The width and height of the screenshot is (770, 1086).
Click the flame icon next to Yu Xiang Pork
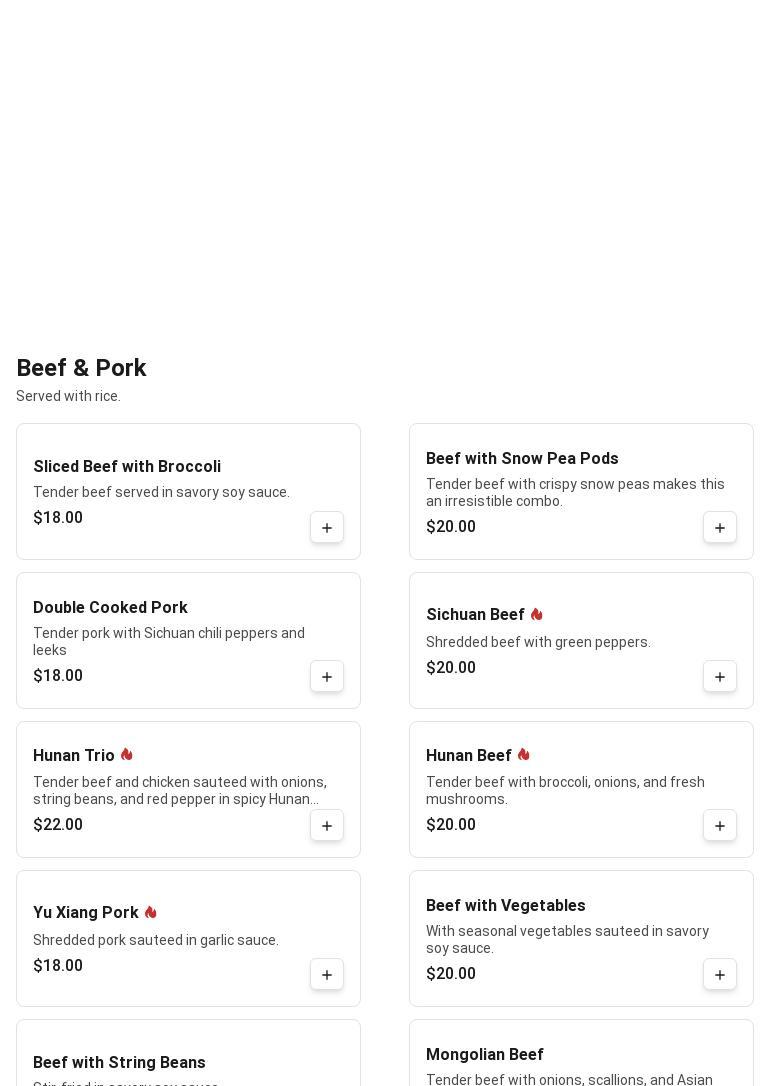[x=151, y=912]
